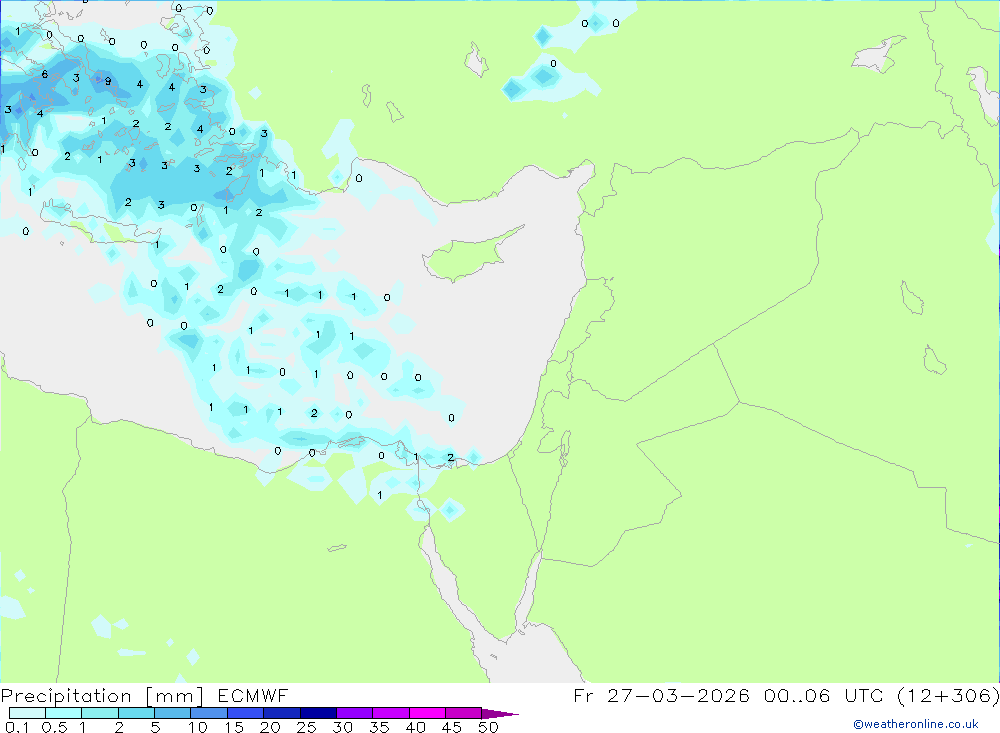
Task: Click the date 'Fr 27-03-2026'
Action: pyautogui.click(x=661, y=695)
